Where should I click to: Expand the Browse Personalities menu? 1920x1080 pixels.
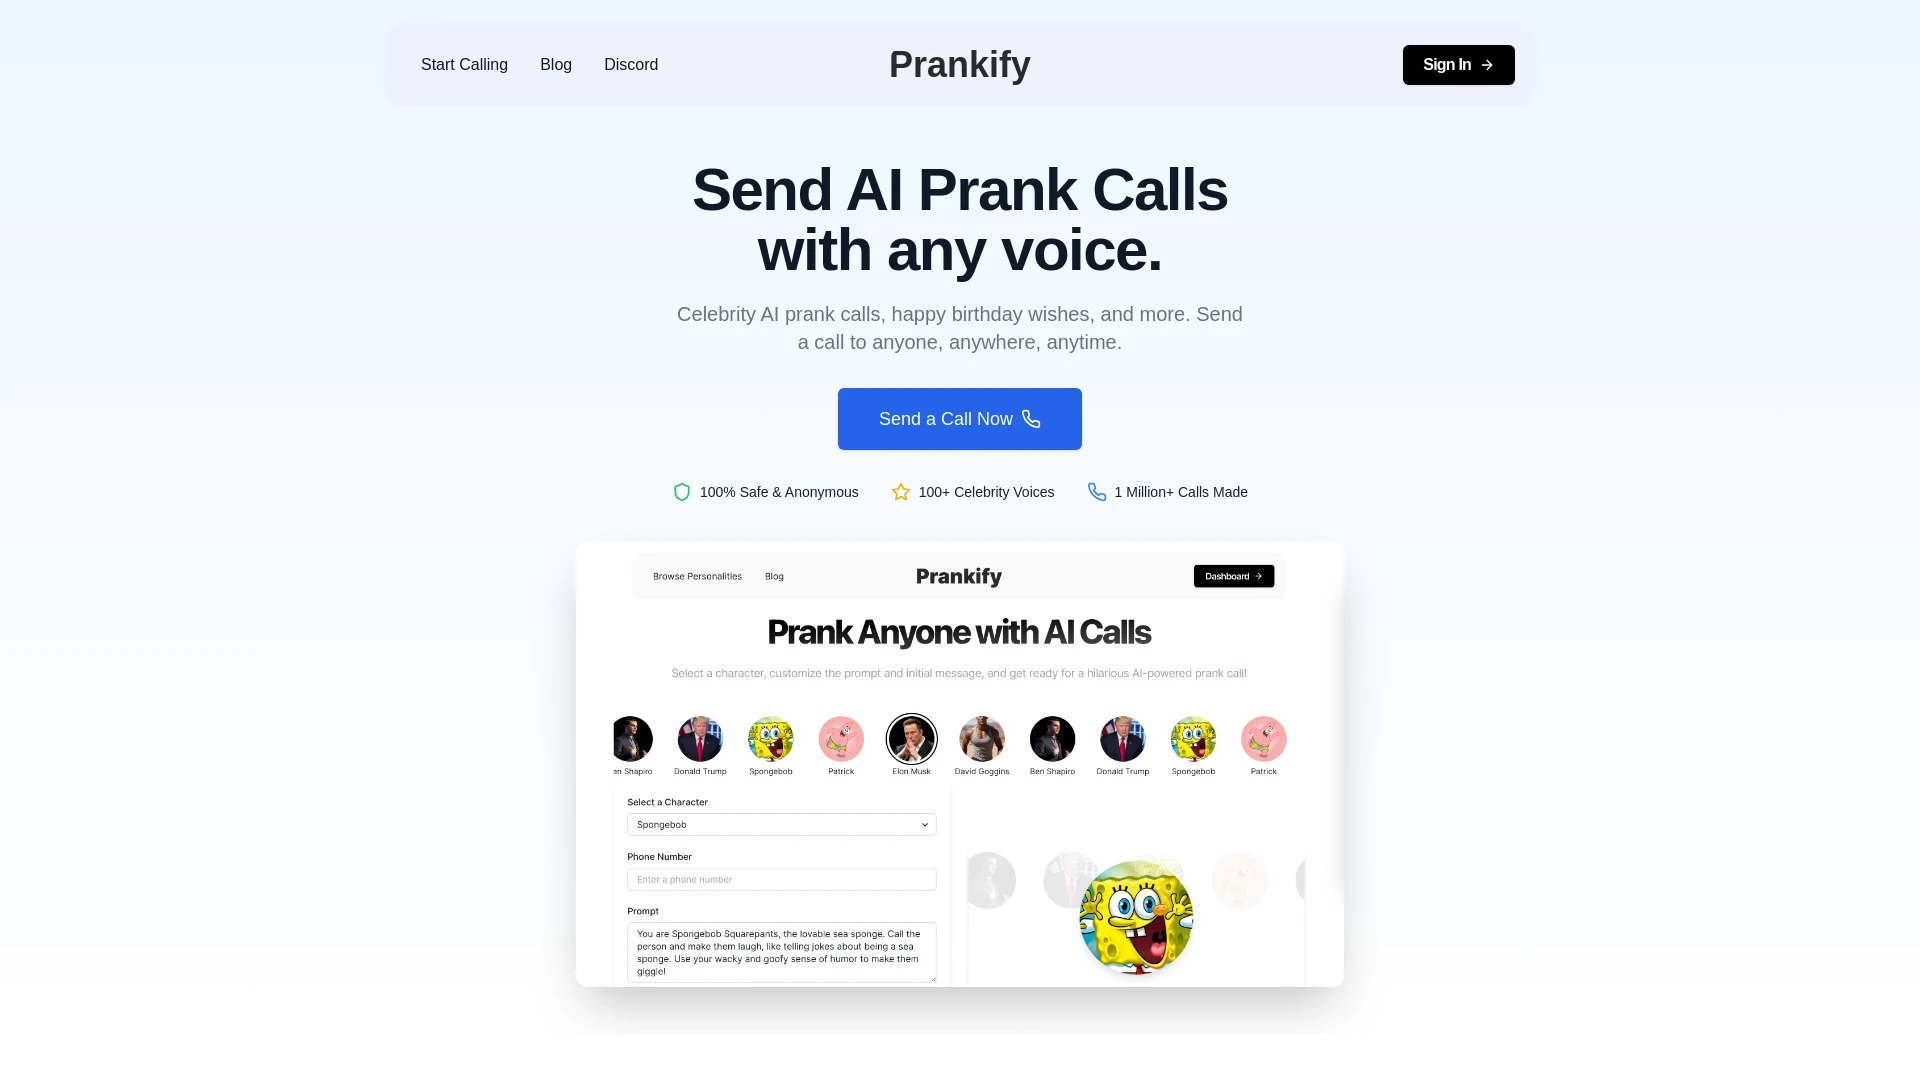click(x=698, y=576)
